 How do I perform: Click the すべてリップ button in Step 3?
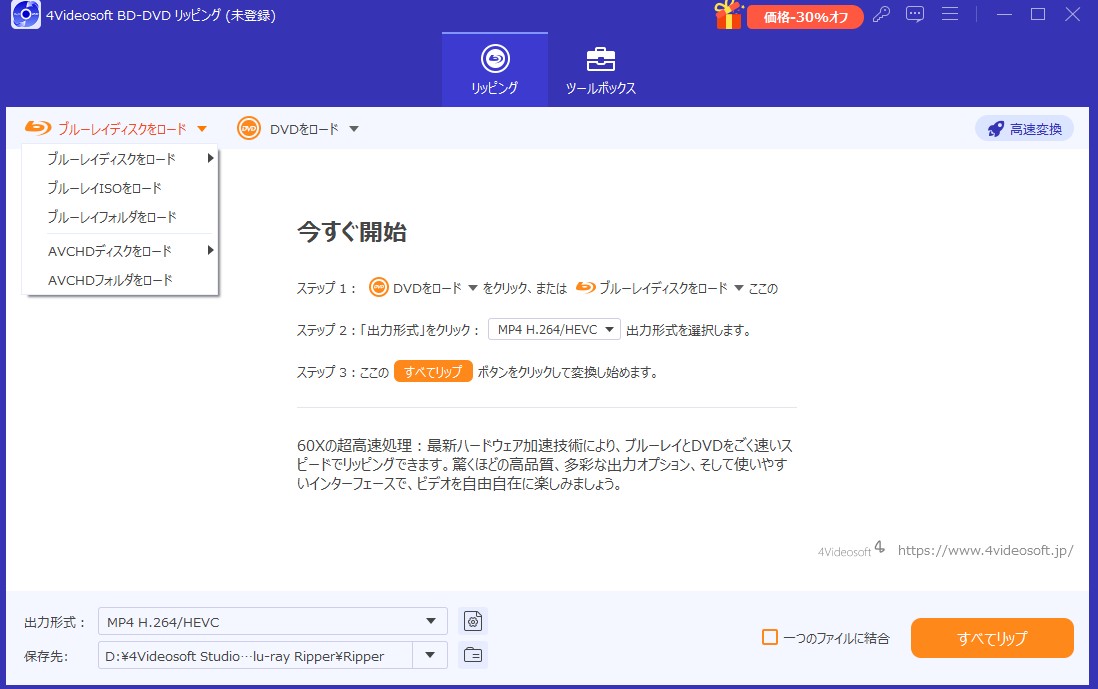433,372
